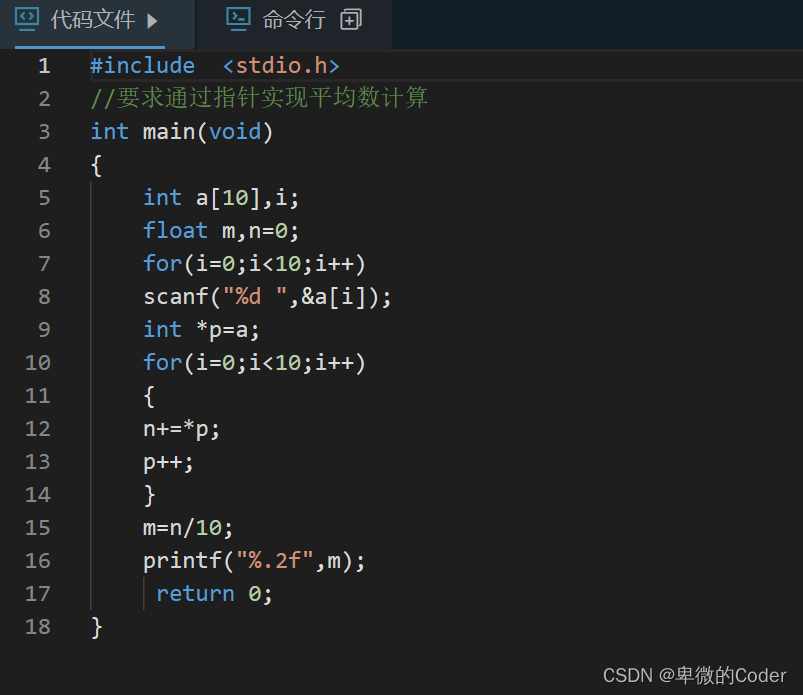Select line number 3 in gutter

point(45,132)
